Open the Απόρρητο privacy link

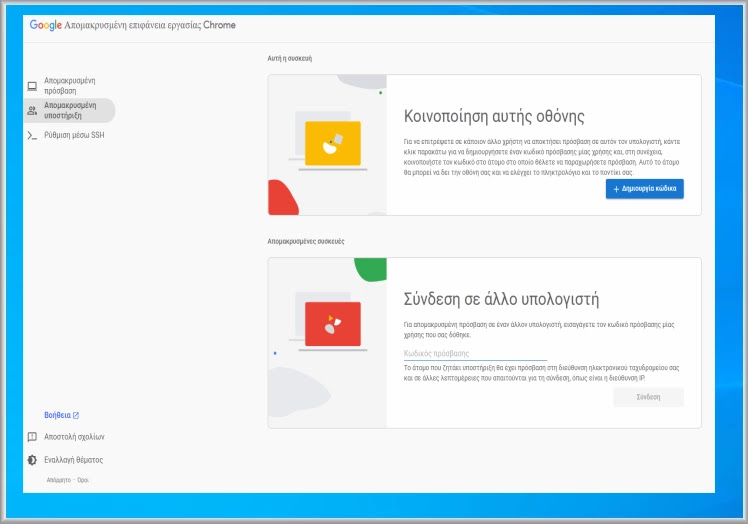click(59, 480)
